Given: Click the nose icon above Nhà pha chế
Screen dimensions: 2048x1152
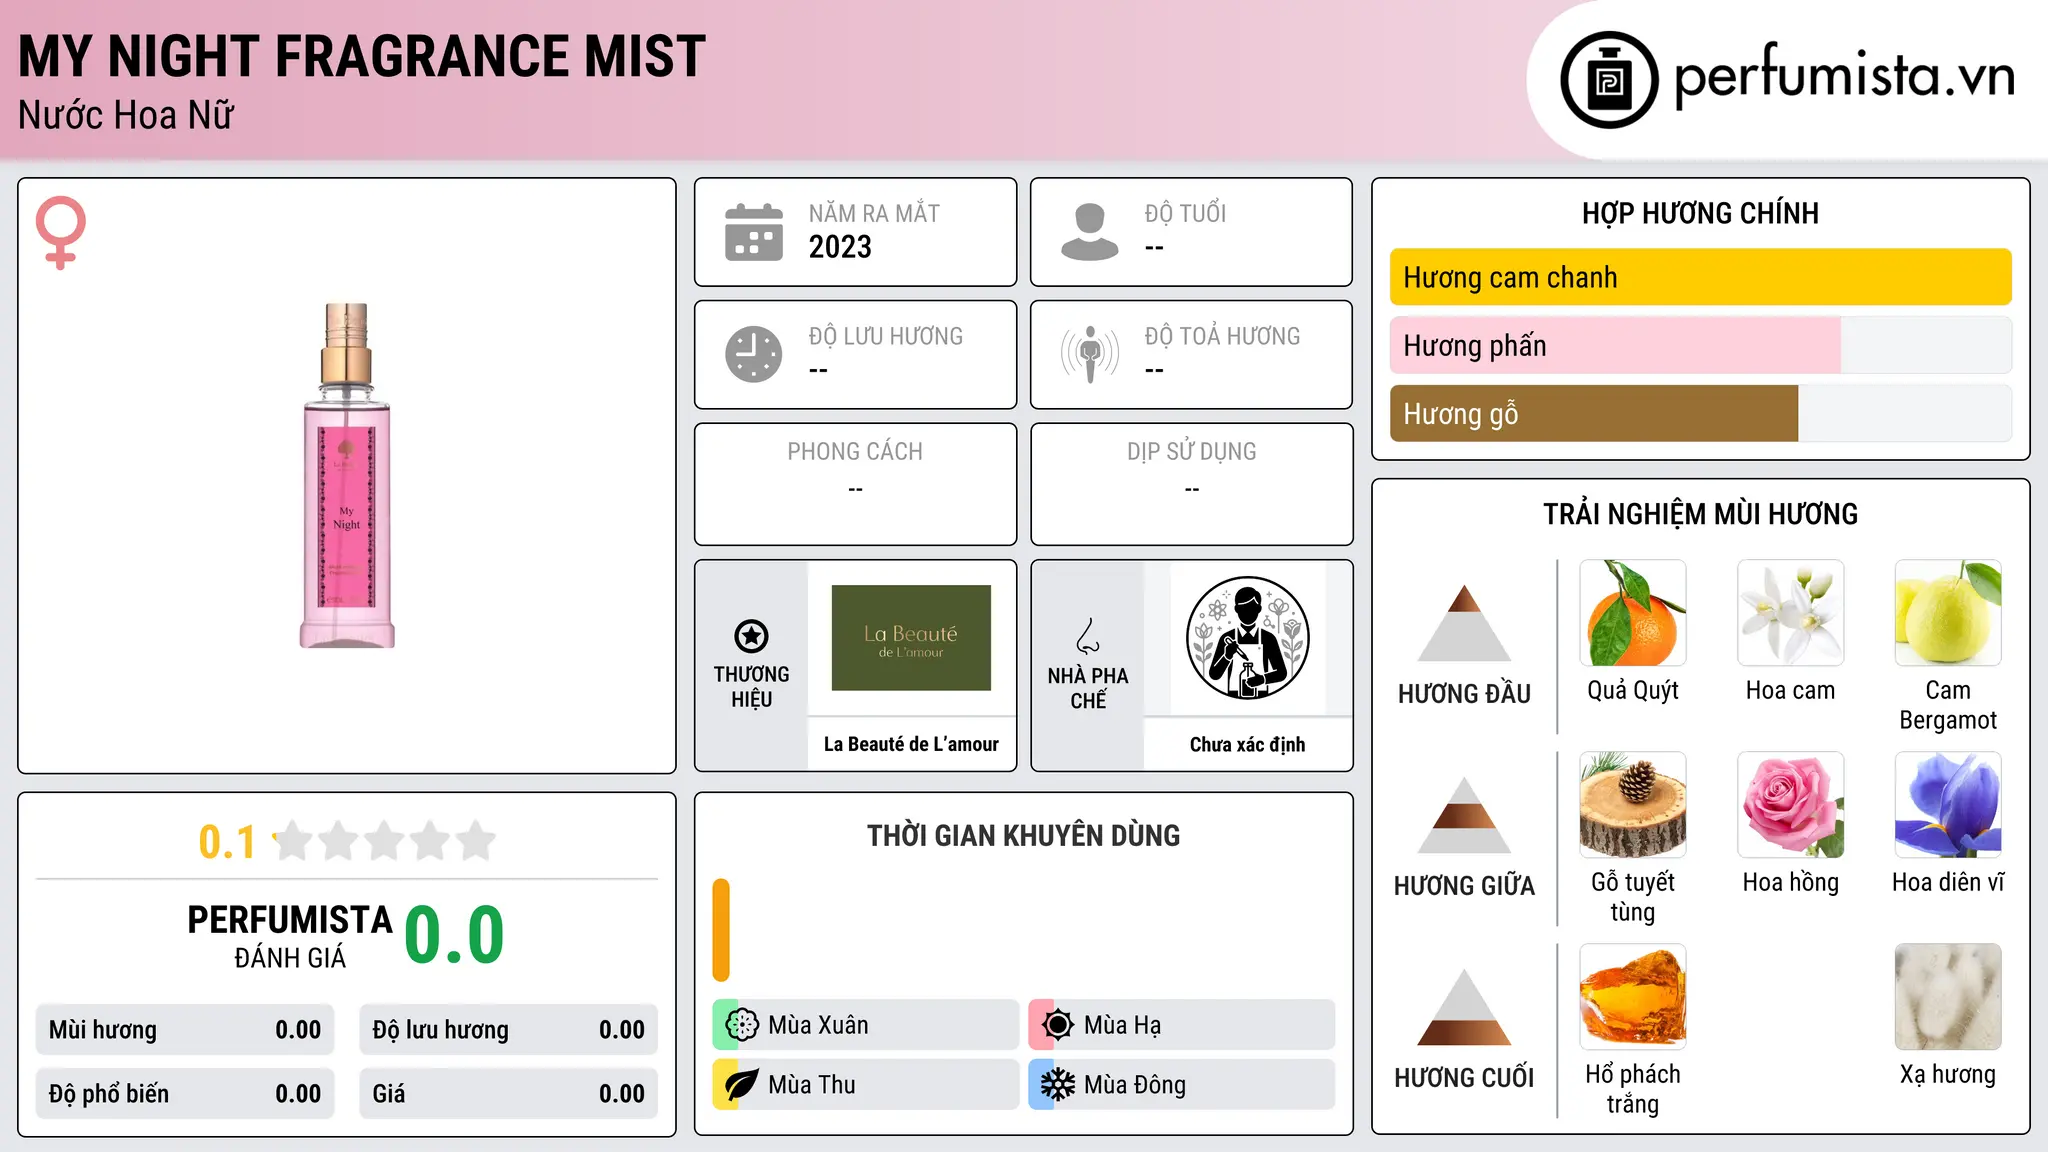Looking at the screenshot, I should (1088, 636).
